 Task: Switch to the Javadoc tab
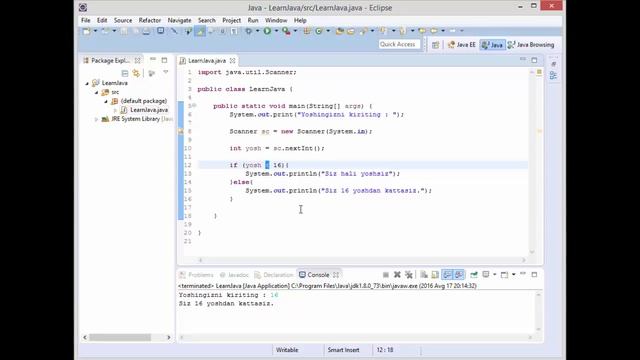[x=234, y=275]
